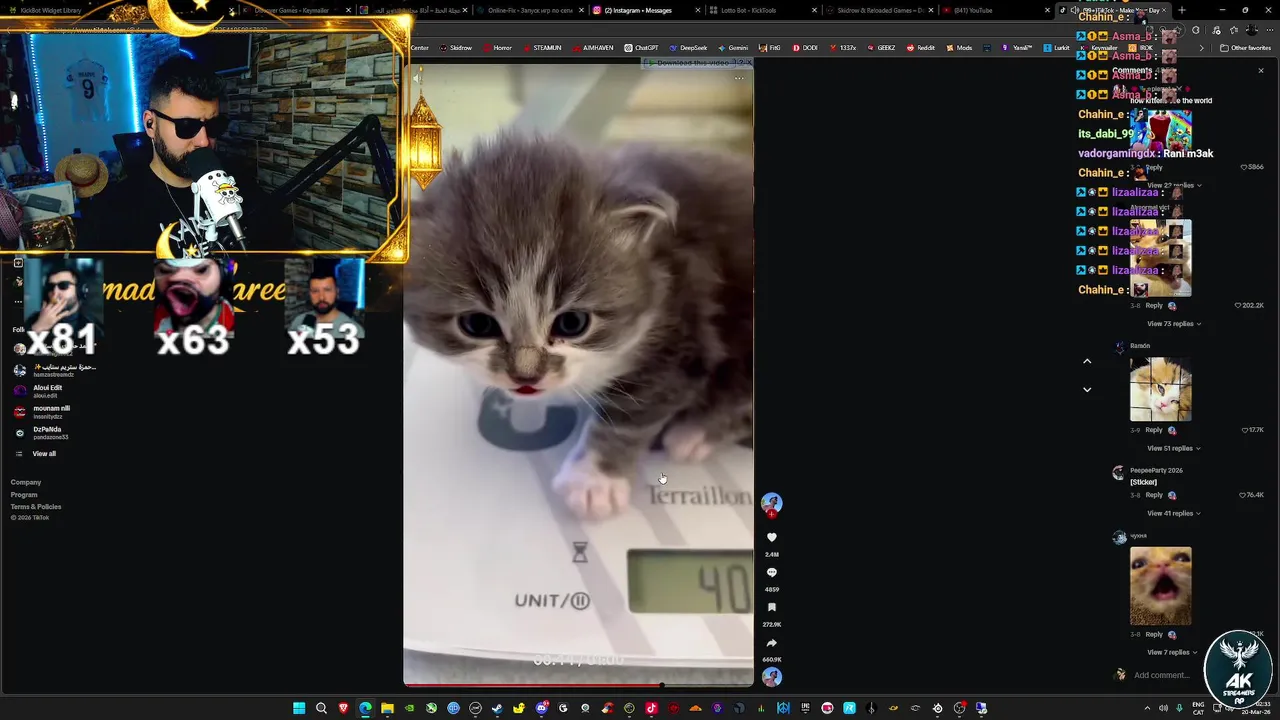This screenshot has width=1280, height=720.
Task: Launch Brave from taskbar
Action: coord(343,708)
